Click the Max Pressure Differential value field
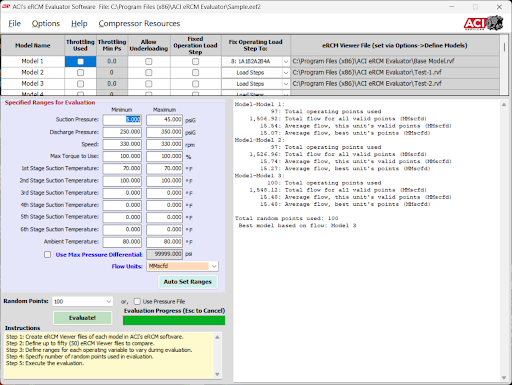 pos(164,254)
